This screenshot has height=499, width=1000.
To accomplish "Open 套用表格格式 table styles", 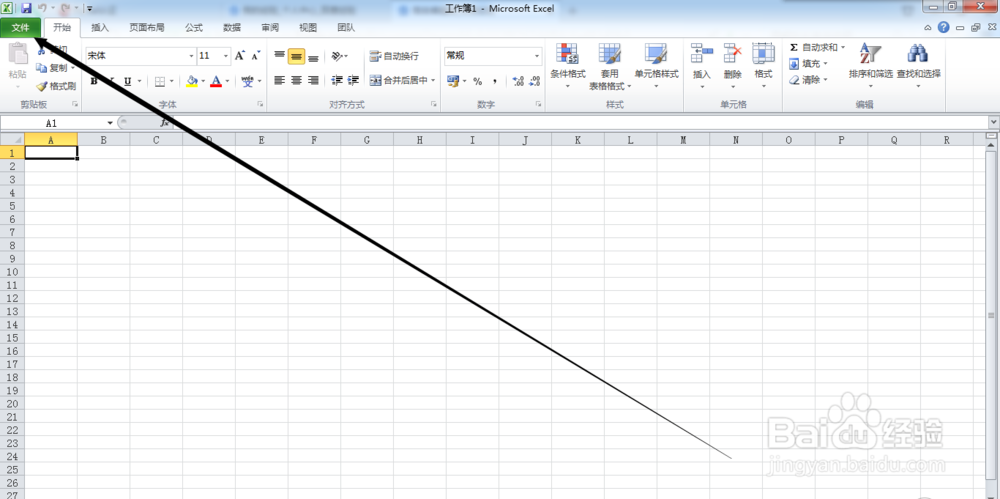I will tap(610, 66).
